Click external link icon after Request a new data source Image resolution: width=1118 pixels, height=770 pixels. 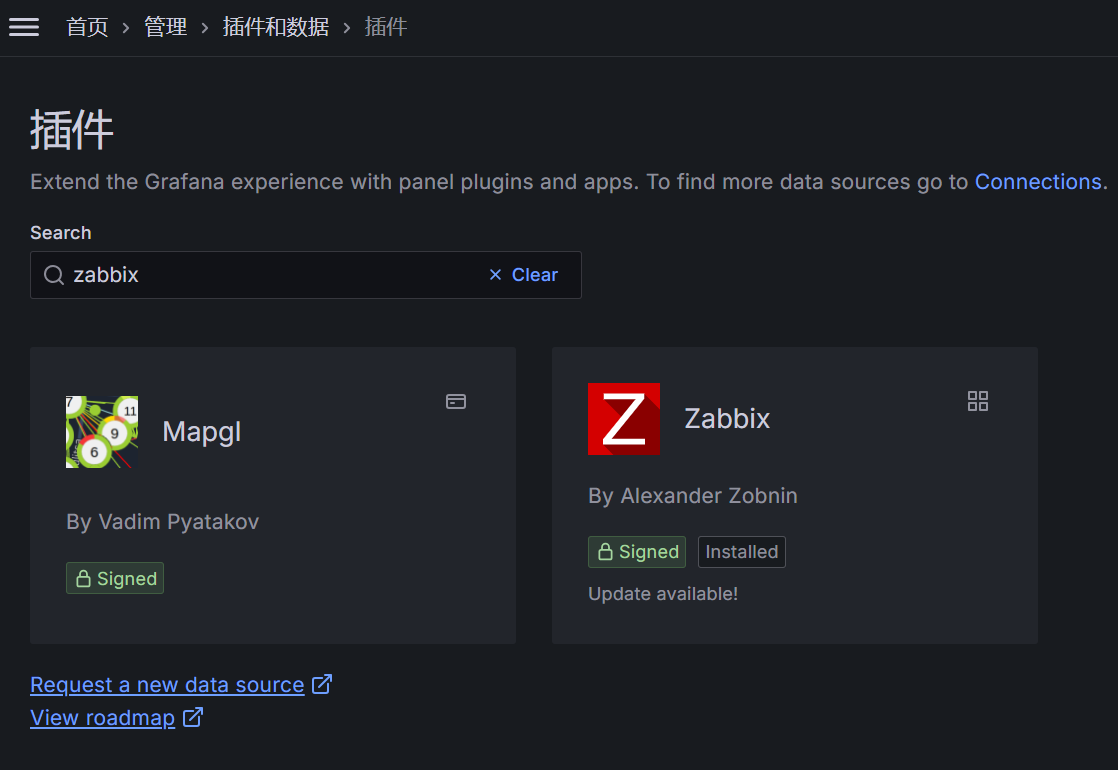coord(322,684)
